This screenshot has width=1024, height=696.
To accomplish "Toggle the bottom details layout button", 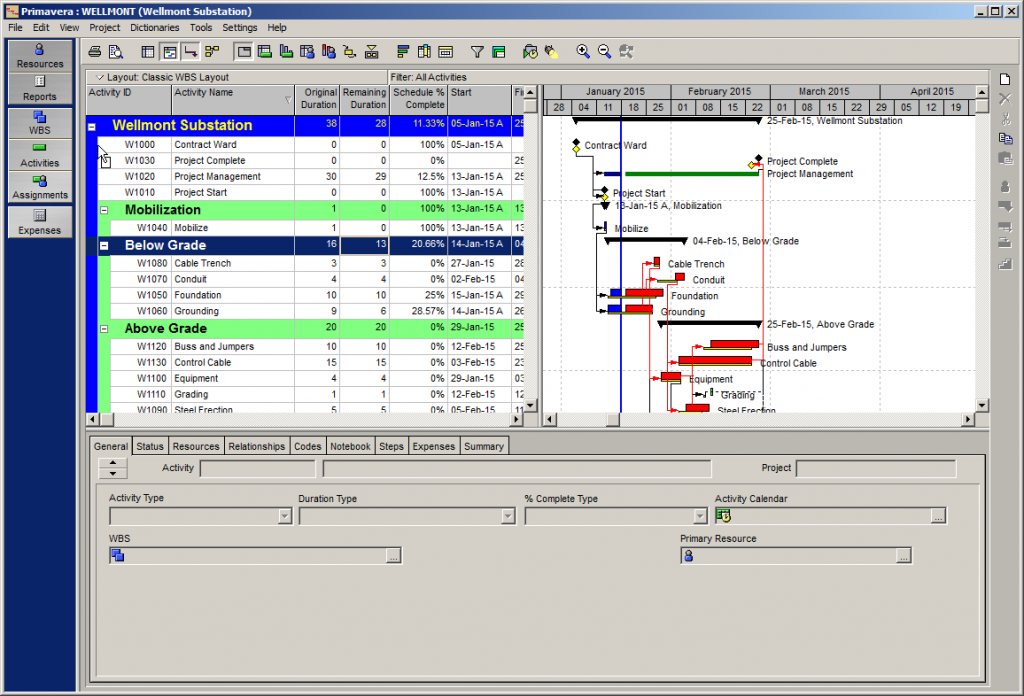I will [243, 51].
